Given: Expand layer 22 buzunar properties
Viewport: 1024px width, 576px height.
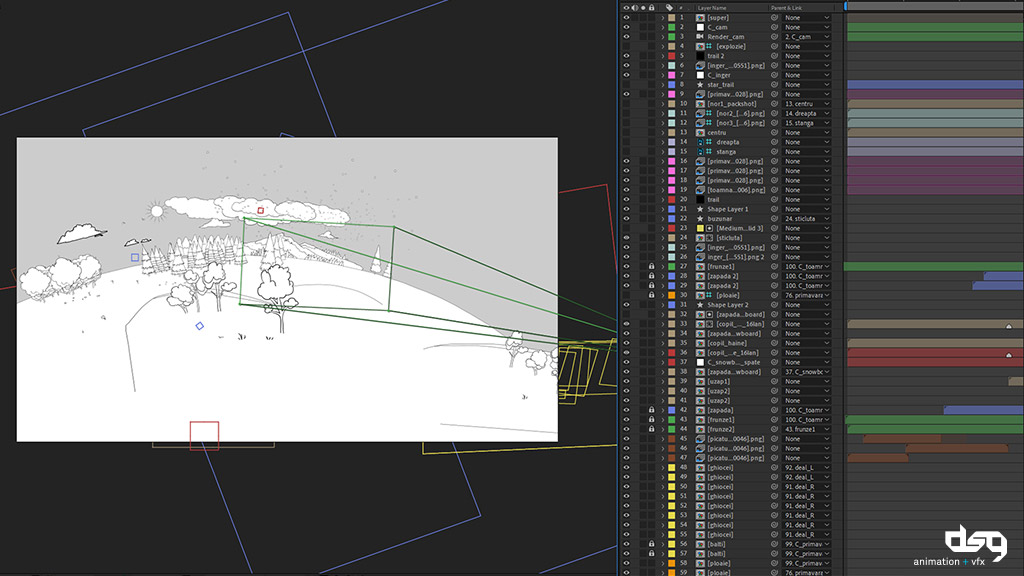Looking at the screenshot, I should point(662,218).
